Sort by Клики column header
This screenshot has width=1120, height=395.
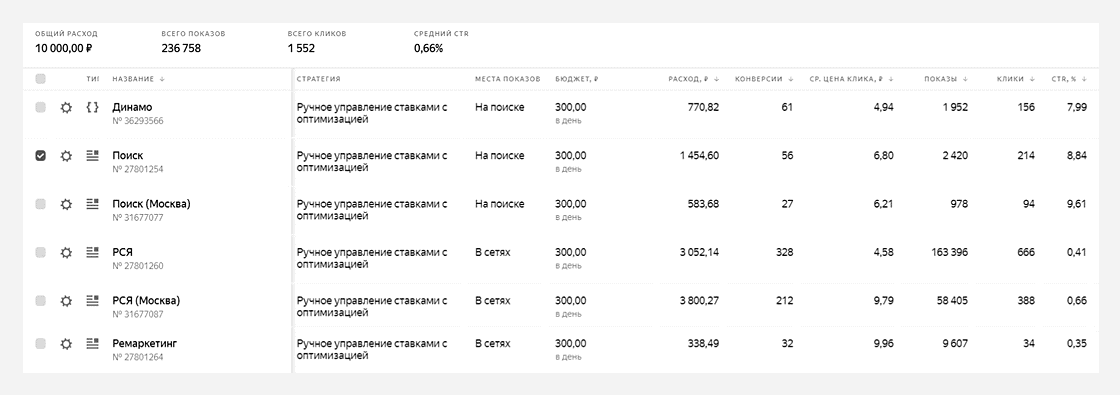coord(1015,79)
